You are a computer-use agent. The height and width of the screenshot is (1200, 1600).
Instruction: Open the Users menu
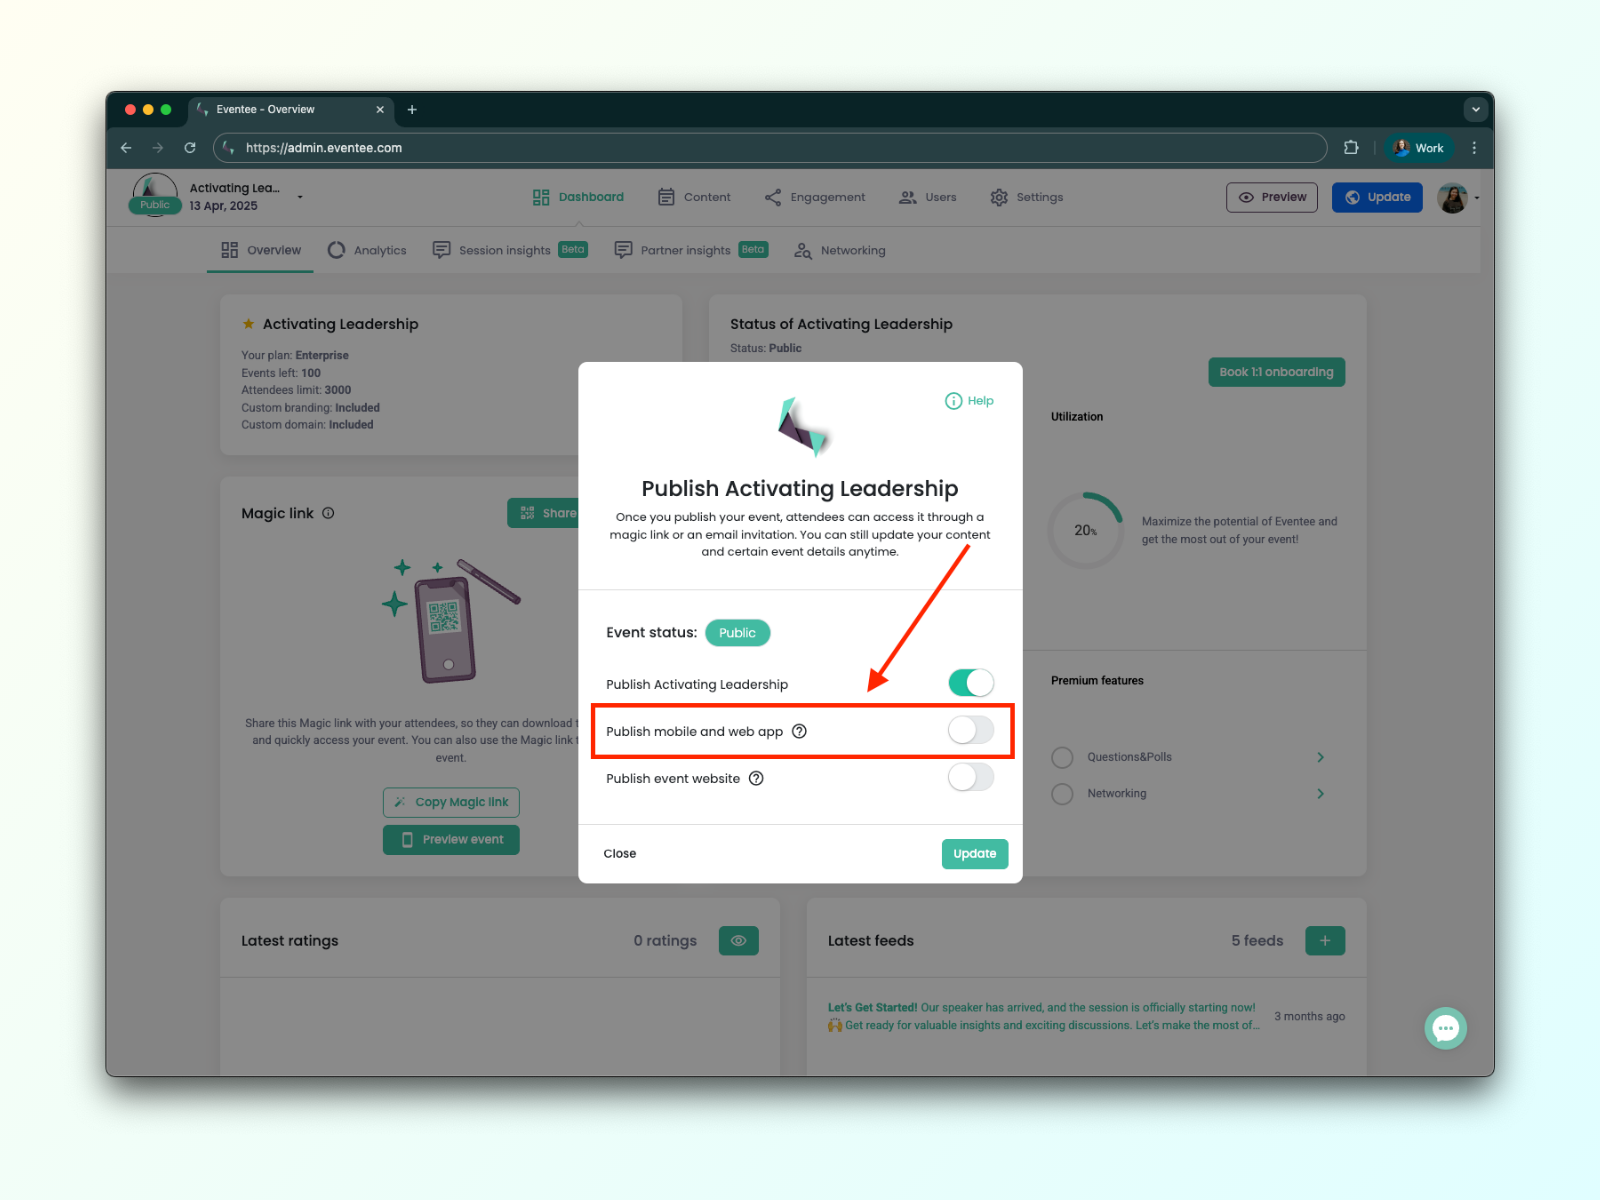pyautogui.click(x=928, y=197)
